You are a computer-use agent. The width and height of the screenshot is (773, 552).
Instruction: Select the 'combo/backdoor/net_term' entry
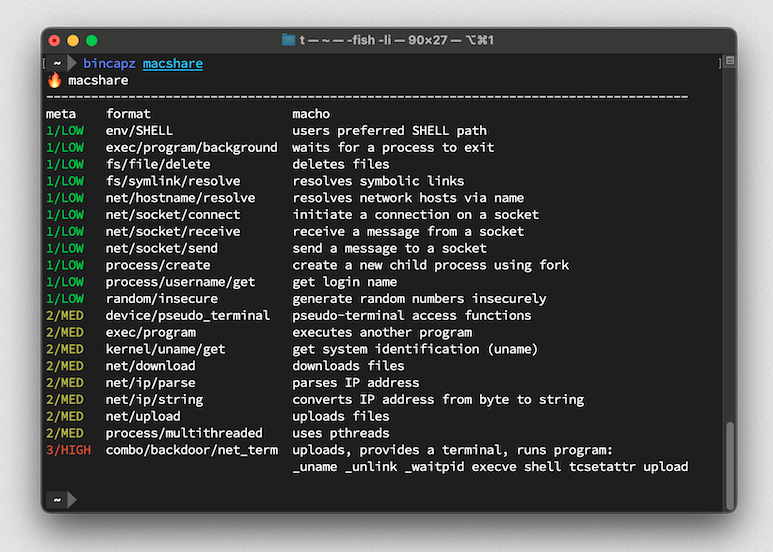[x=192, y=449]
